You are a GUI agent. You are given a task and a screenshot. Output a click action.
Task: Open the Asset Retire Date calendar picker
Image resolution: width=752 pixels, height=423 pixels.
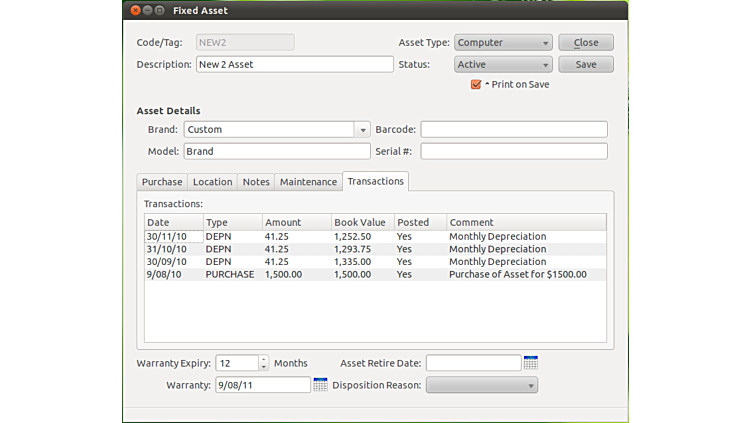click(531, 363)
